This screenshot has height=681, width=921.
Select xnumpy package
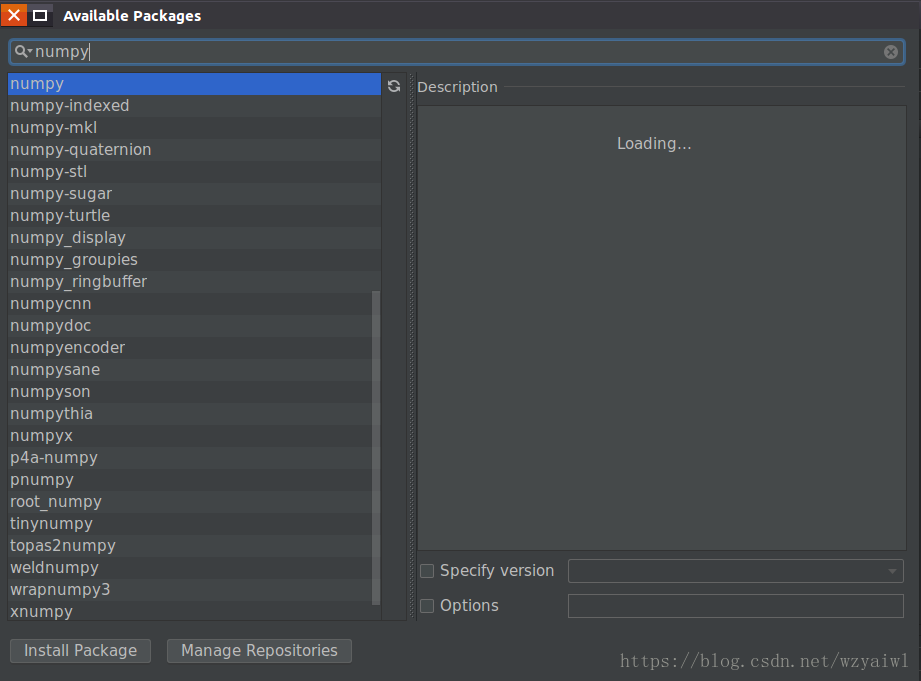pos(190,611)
